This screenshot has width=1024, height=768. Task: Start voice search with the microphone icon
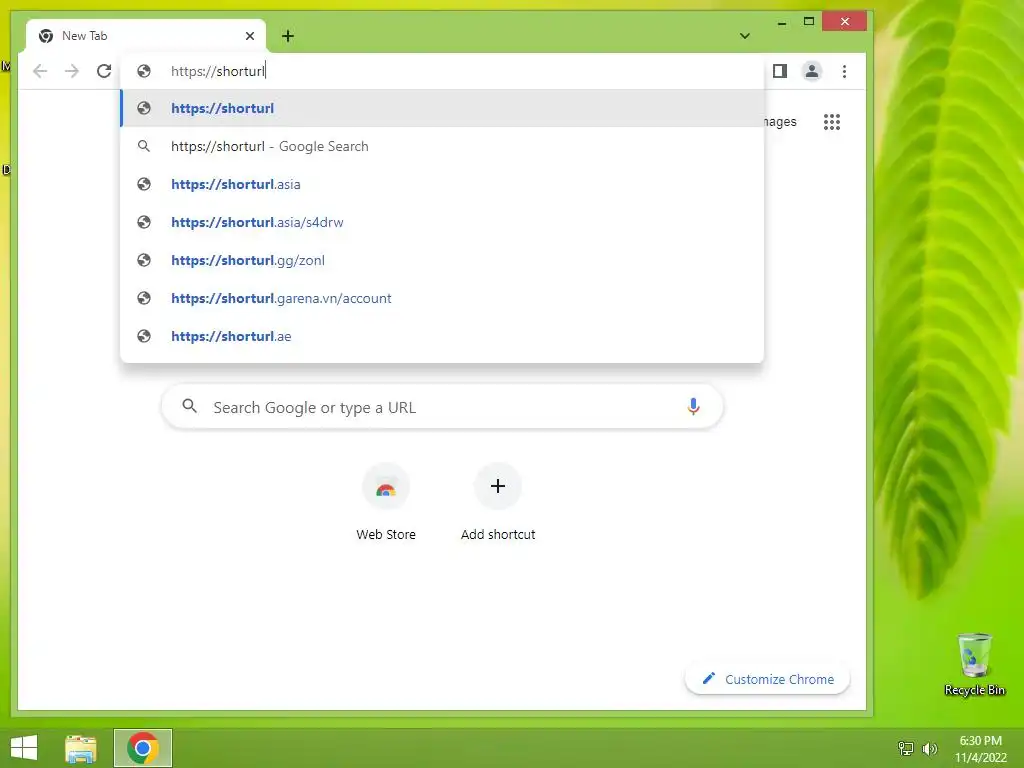click(694, 407)
